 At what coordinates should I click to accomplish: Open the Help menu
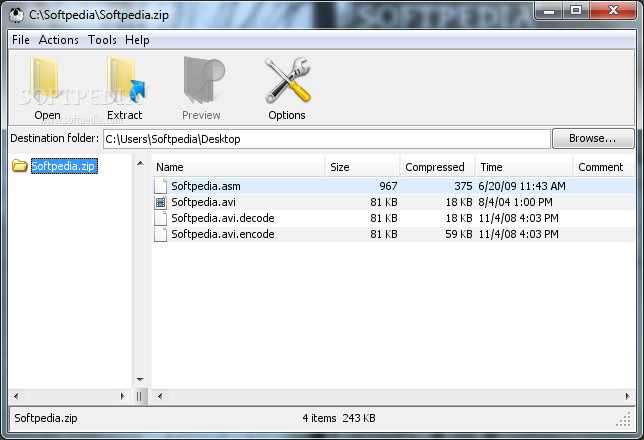click(x=137, y=40)
